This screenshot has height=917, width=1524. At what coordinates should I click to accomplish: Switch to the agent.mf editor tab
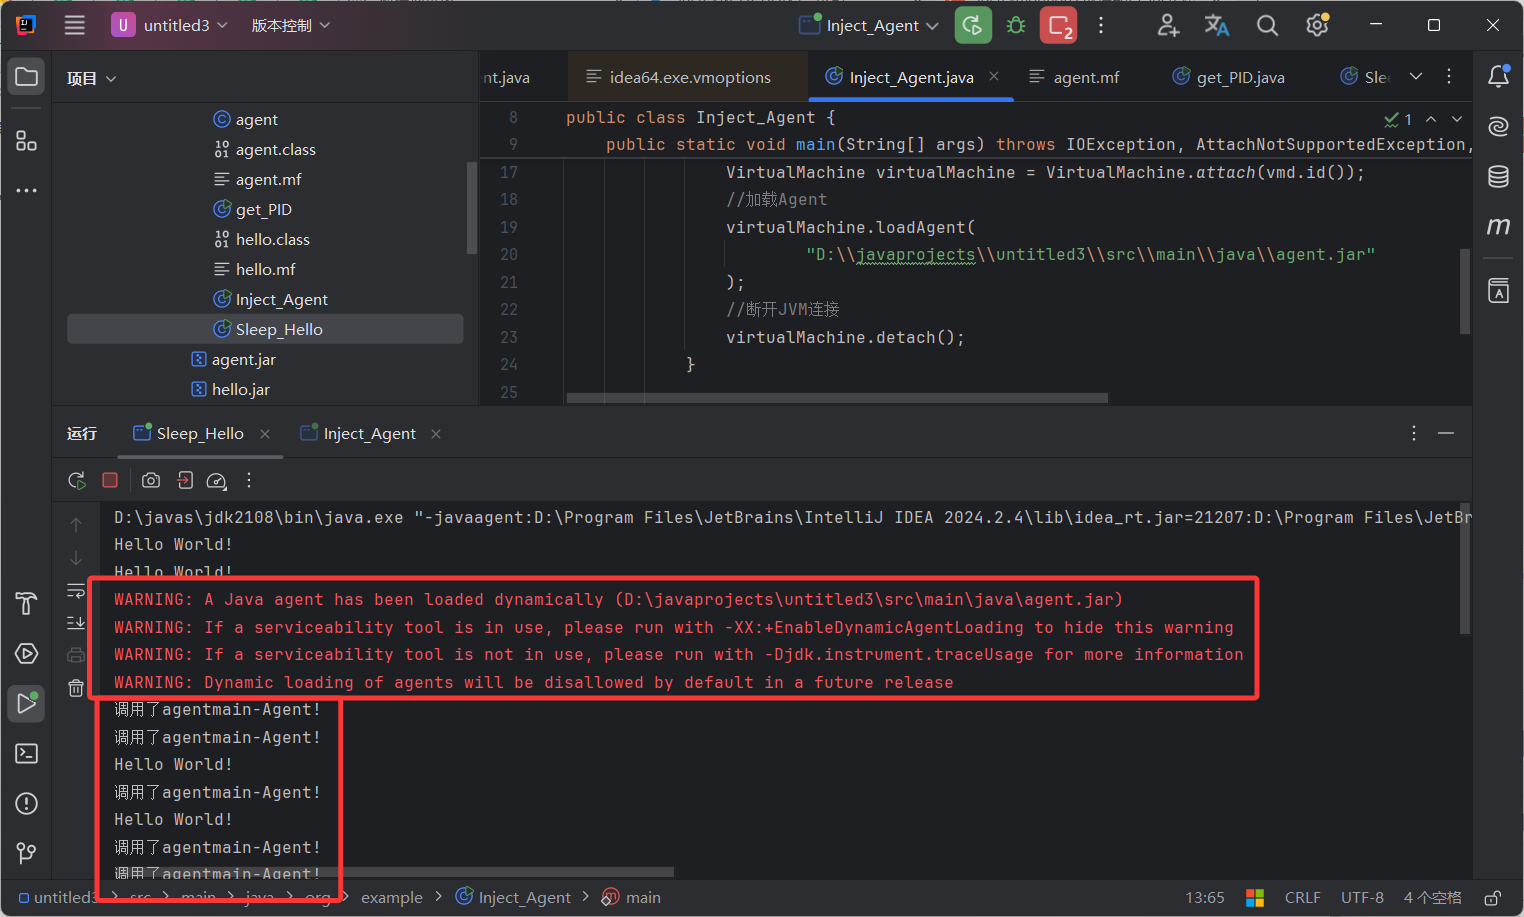tap(1087, 76)
